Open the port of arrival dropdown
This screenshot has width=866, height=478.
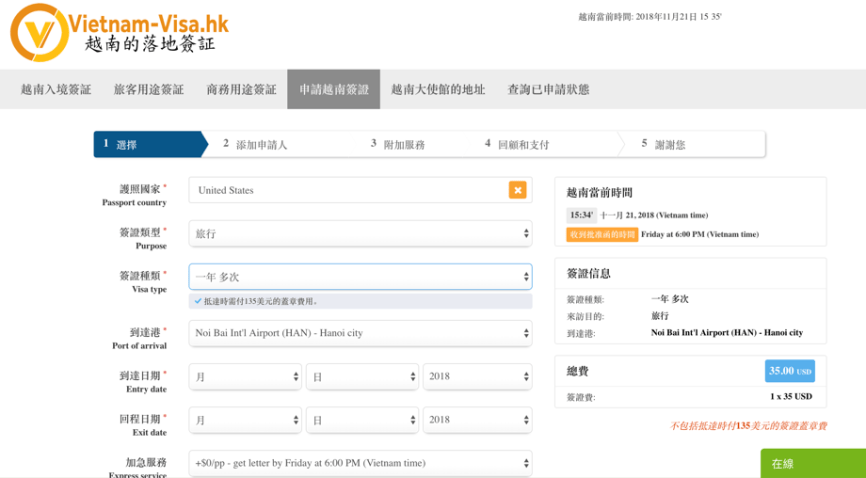pyautogui.click(x=360, y=333)
